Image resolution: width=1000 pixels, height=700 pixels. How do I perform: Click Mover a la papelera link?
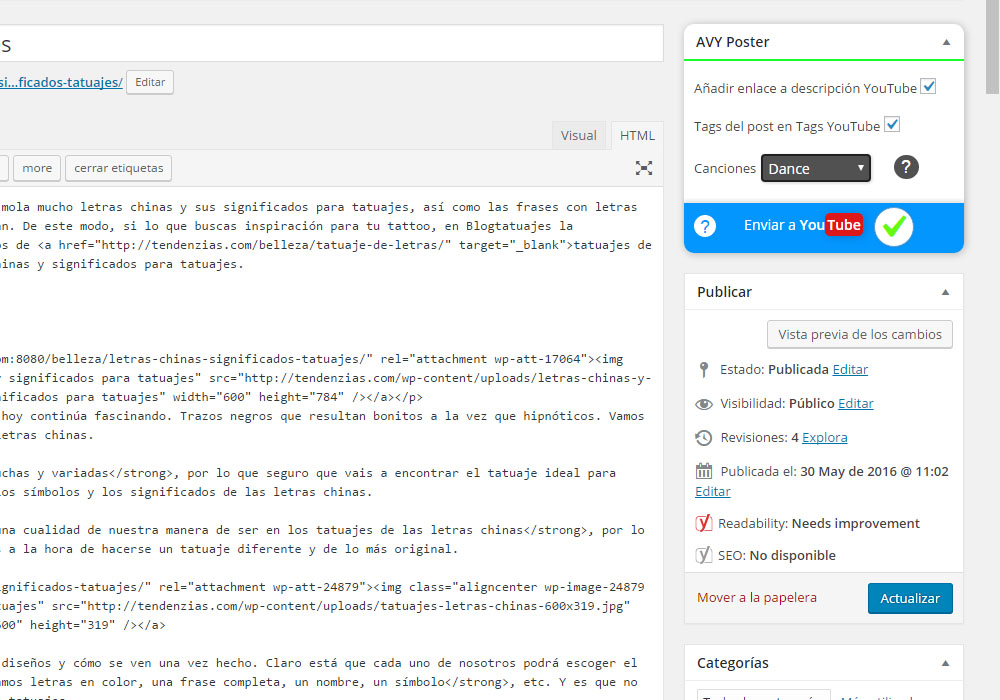(x=756, y=598)
